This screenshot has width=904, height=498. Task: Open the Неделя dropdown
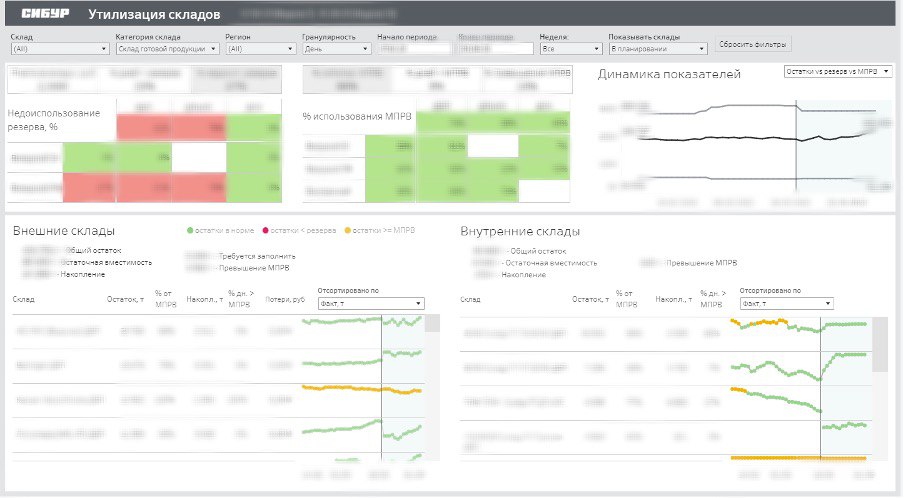[x=571, y=49]
